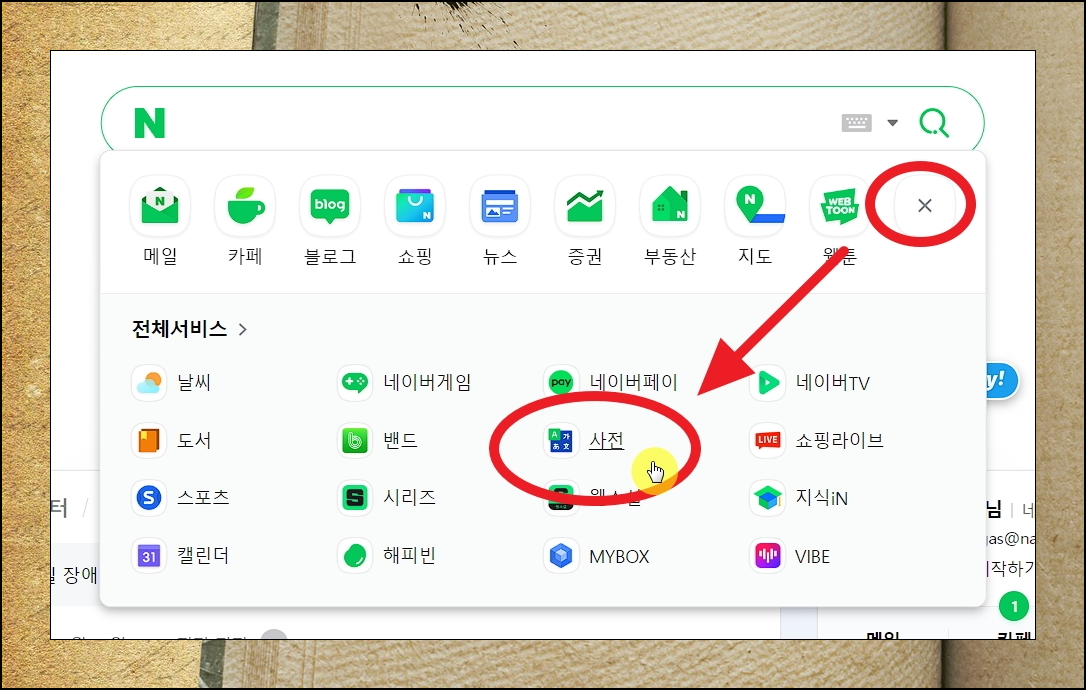
Task: Open the 지식iN text link
Action: tap(821, 497)
